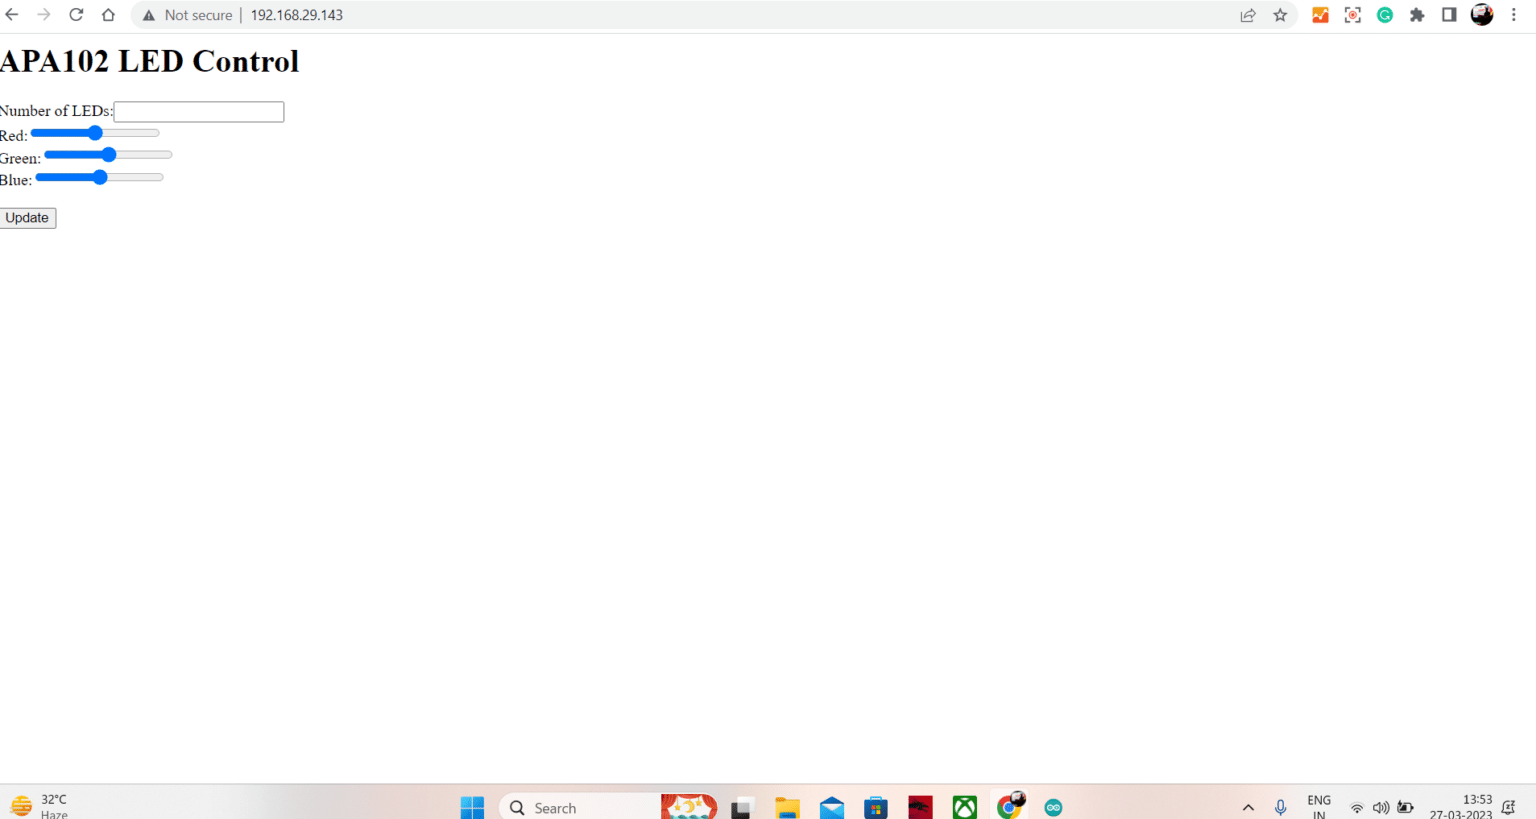Viewport: 1536px width, 819px height.
Task: Click the Update button
Action: point(27,218)
